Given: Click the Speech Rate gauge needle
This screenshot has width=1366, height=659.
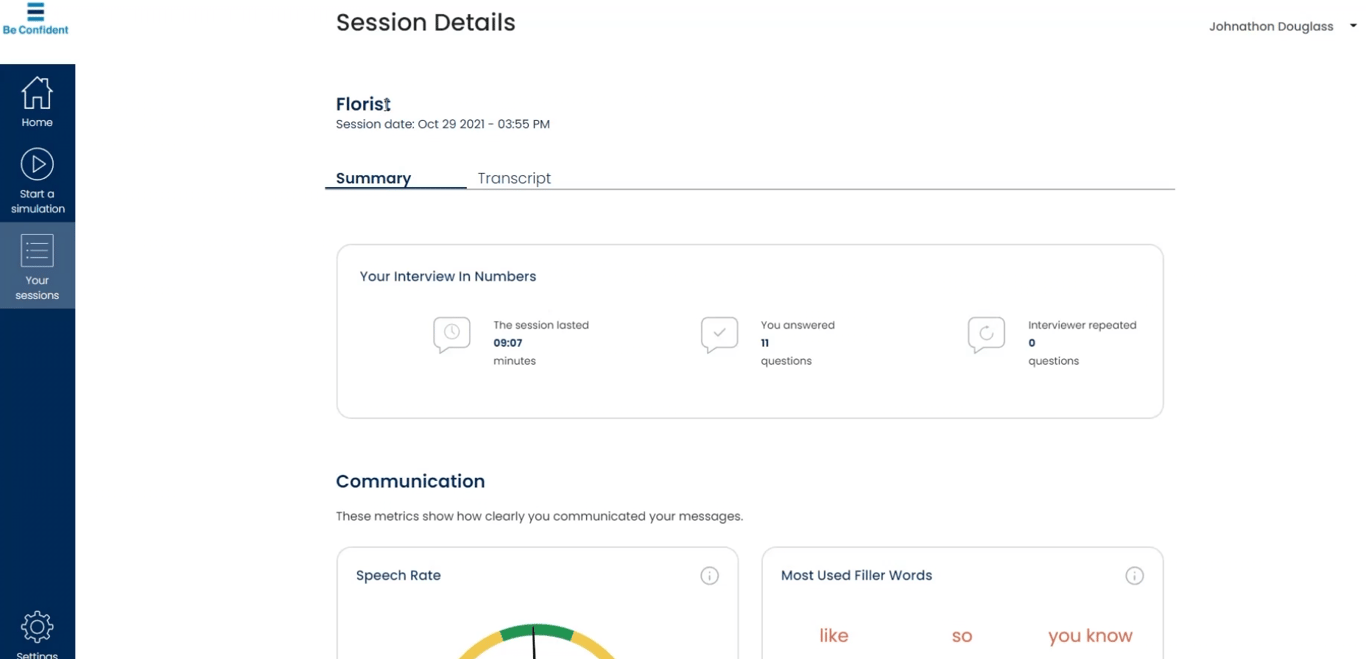Looking at the screenshot, I should [534, 642].
